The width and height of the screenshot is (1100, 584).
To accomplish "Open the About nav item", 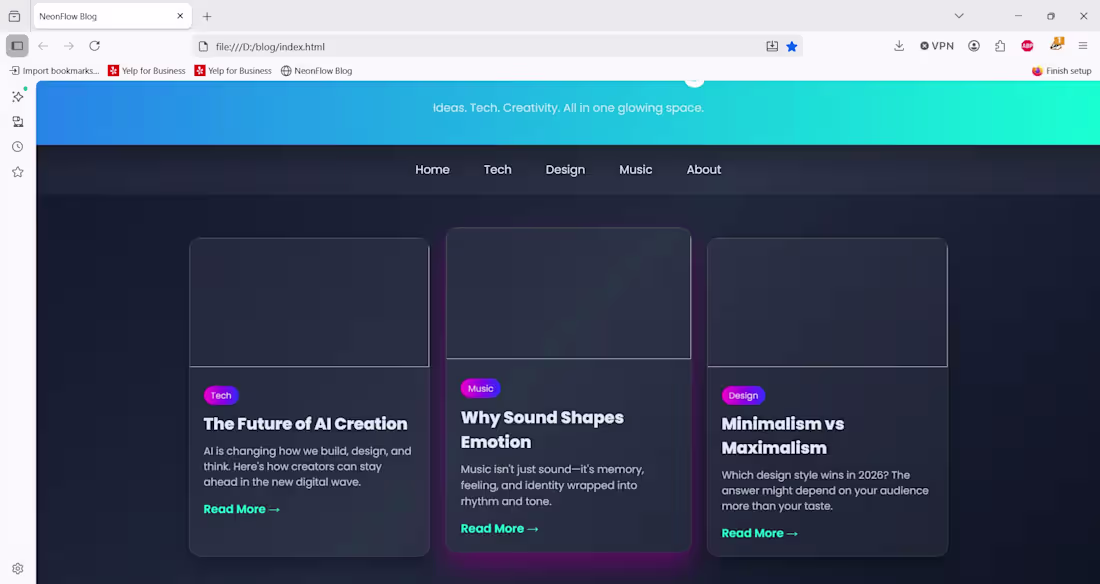I will [704, 170].
